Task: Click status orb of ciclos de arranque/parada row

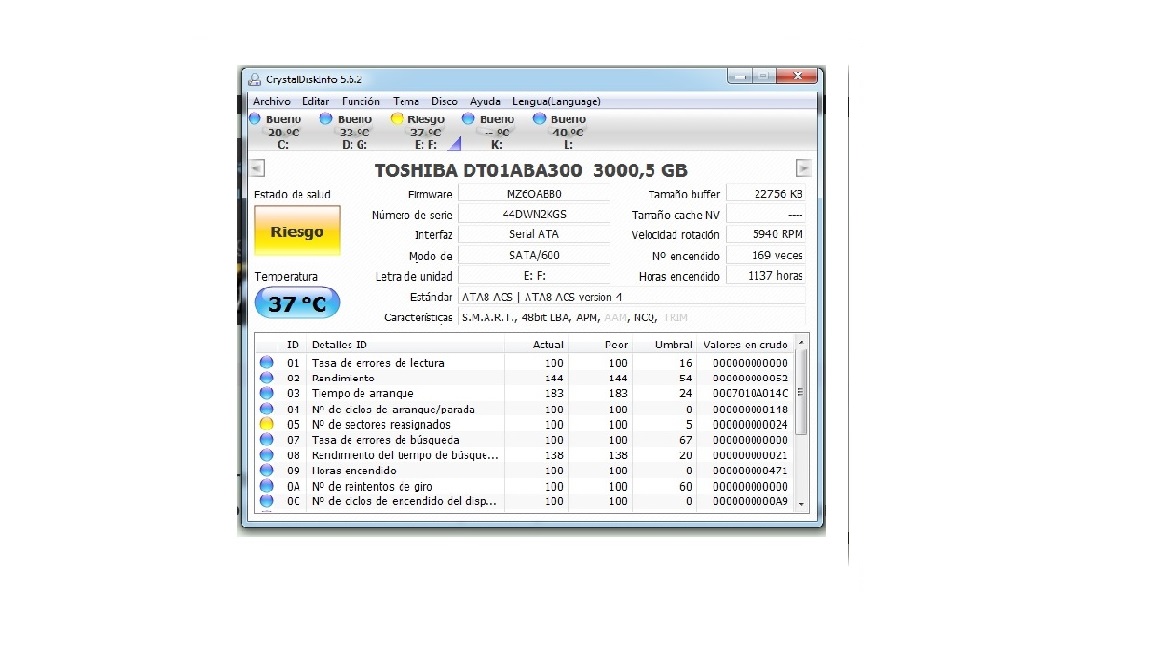Action: (x=267, y=408)
